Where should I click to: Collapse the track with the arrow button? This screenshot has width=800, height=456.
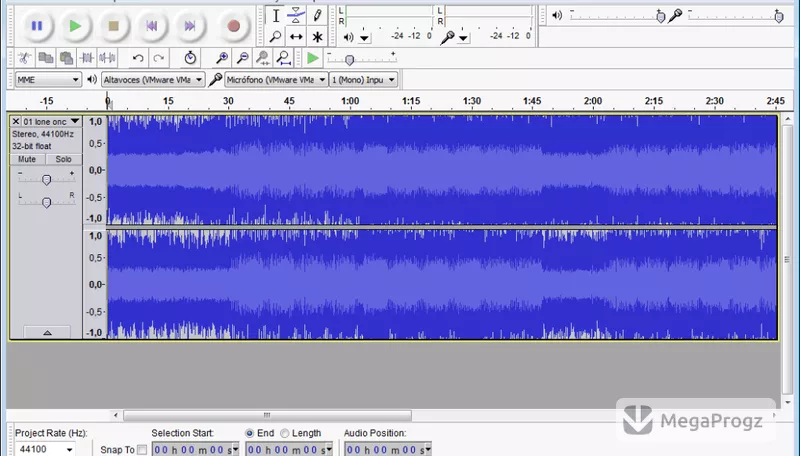pos(47,333)
